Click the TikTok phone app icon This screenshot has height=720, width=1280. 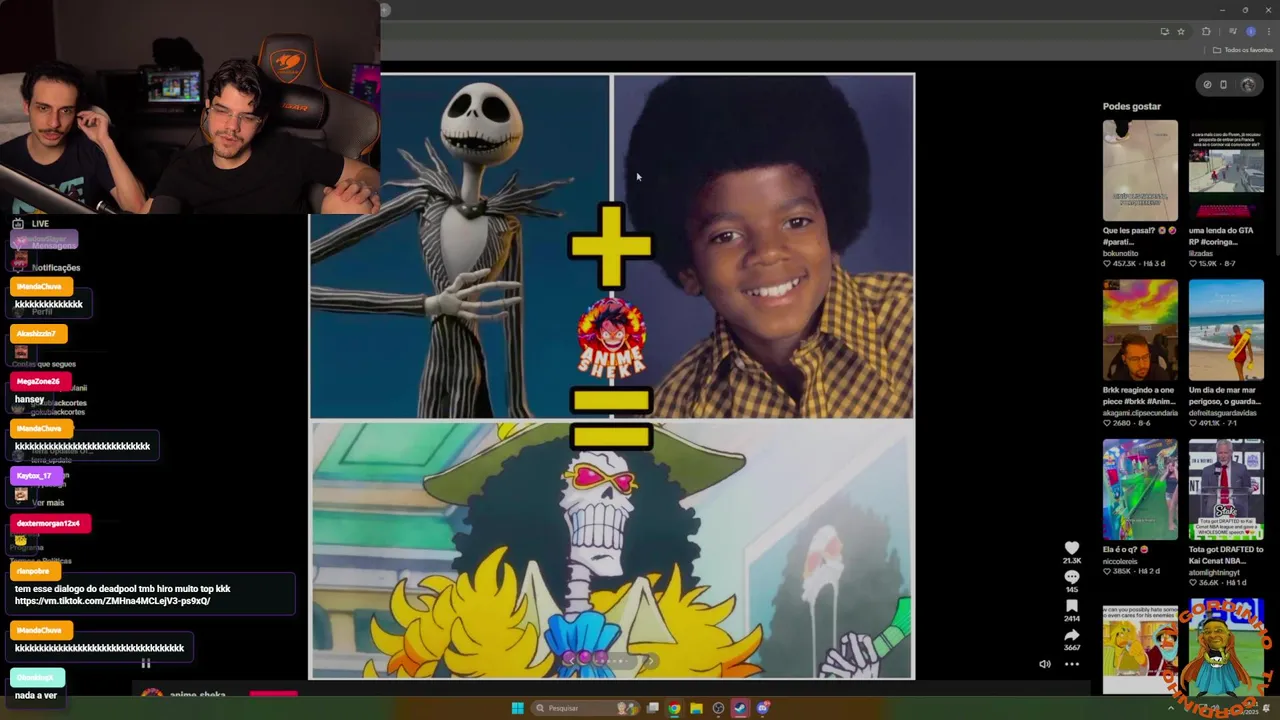coord(1223,85)
